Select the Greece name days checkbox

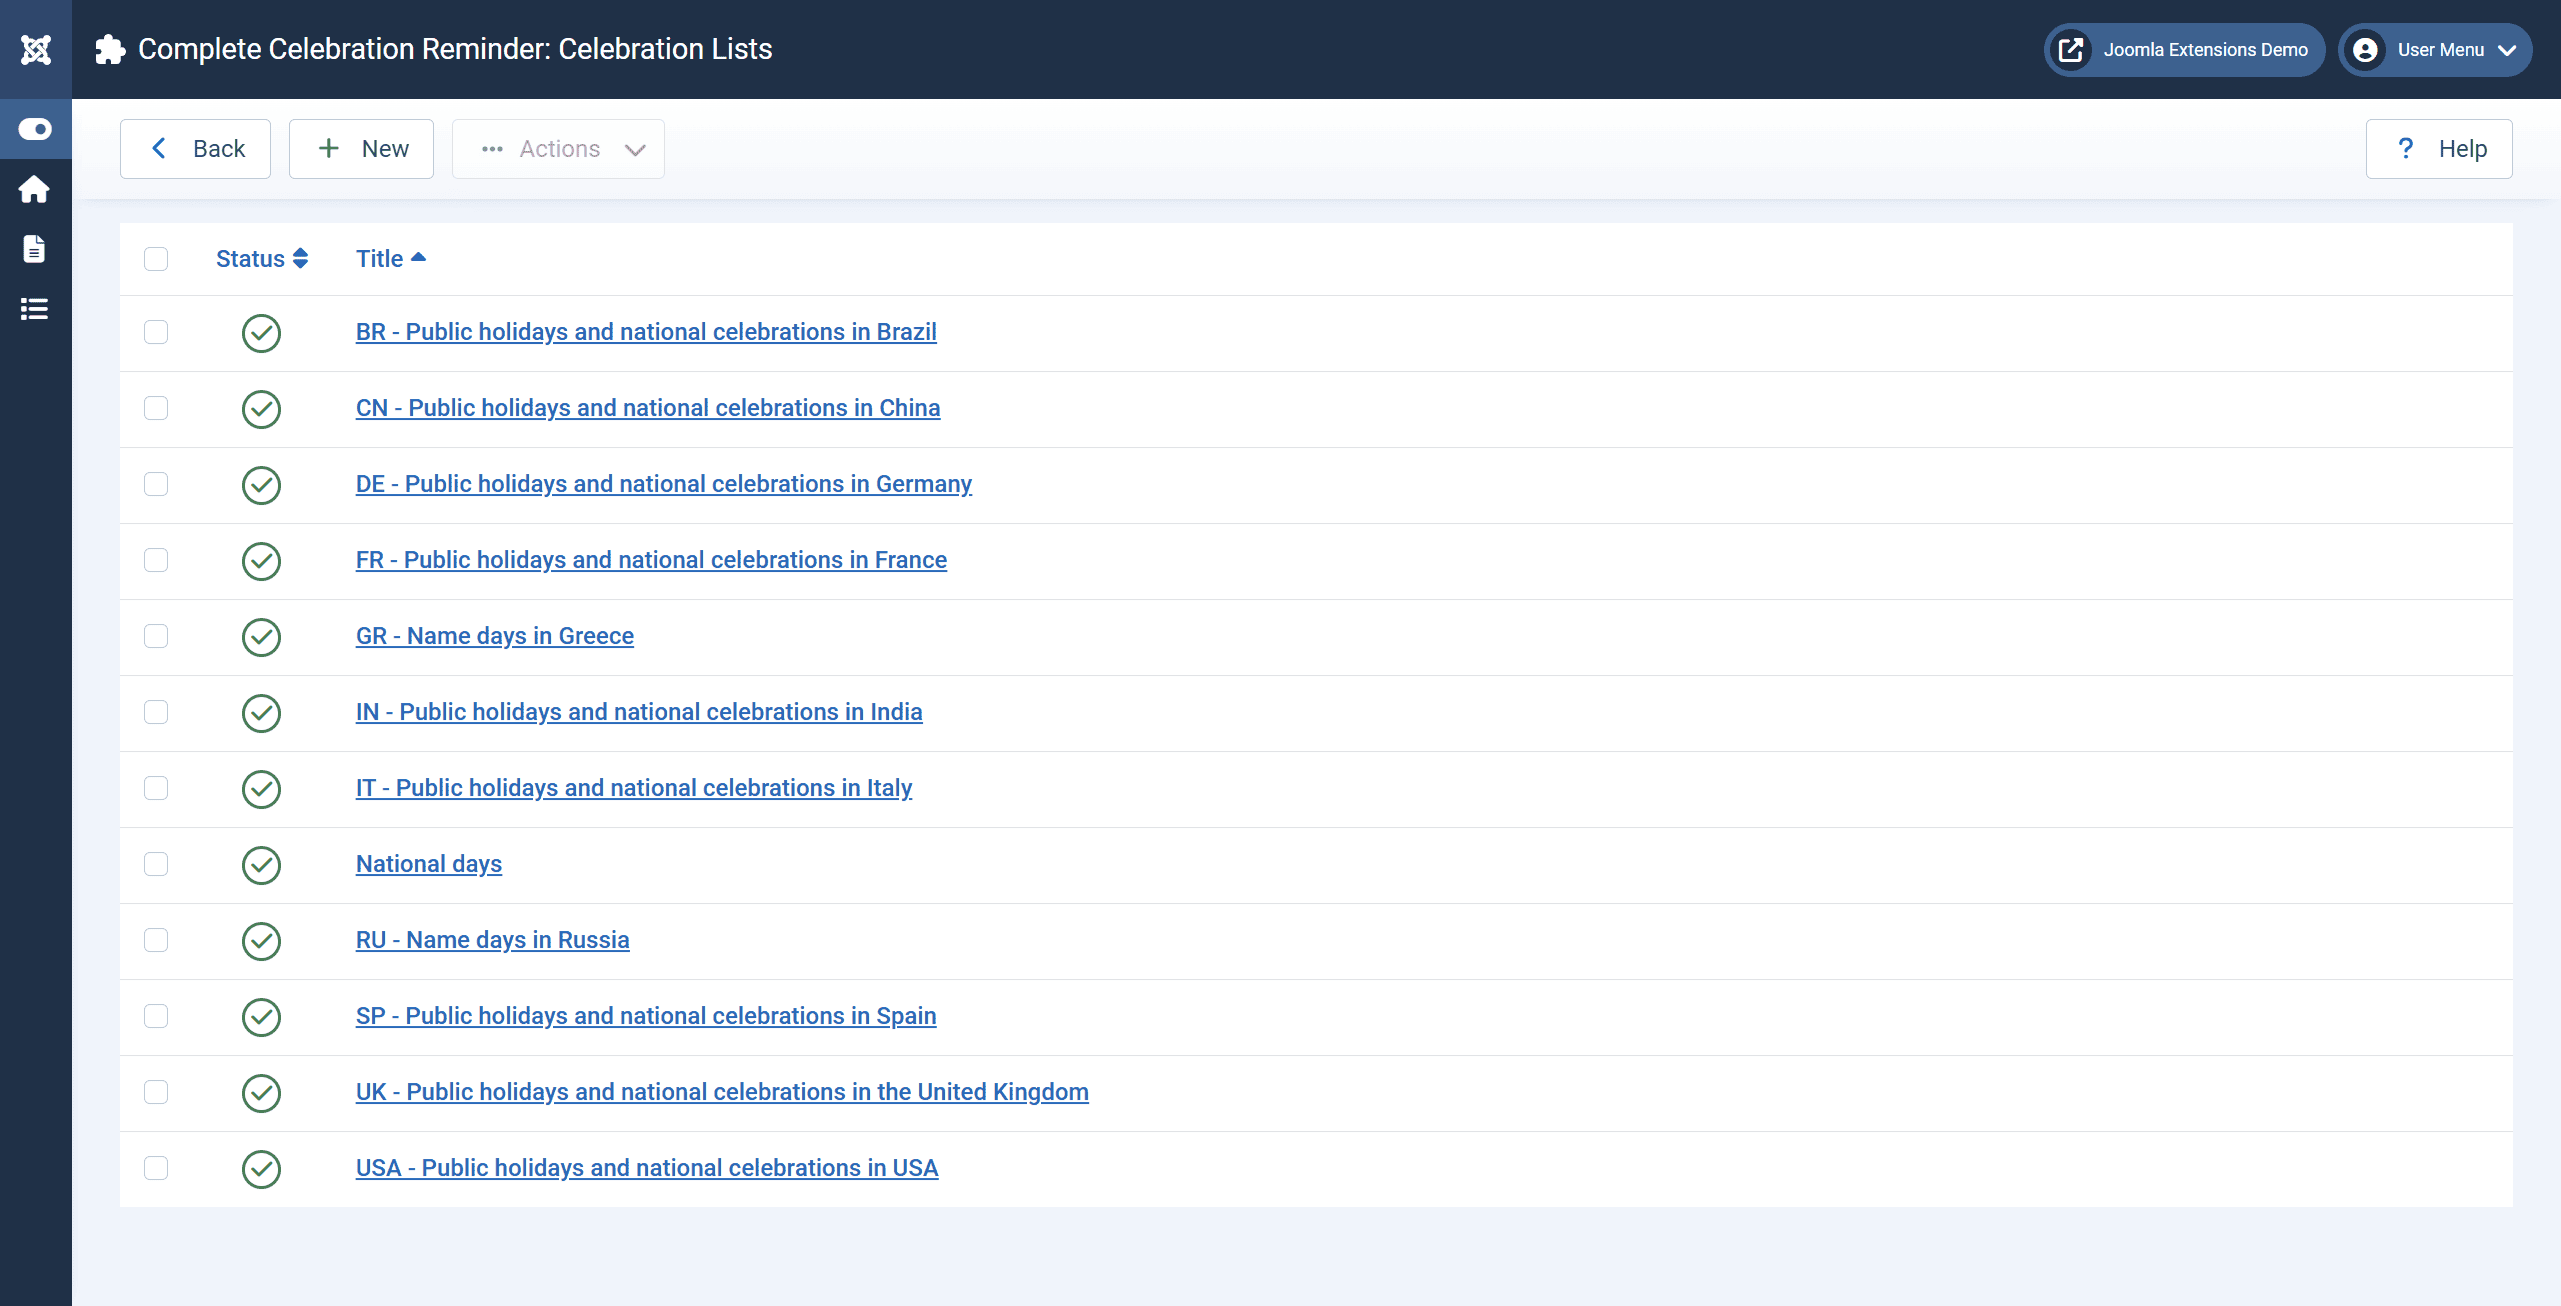click(x=156, y=636)
